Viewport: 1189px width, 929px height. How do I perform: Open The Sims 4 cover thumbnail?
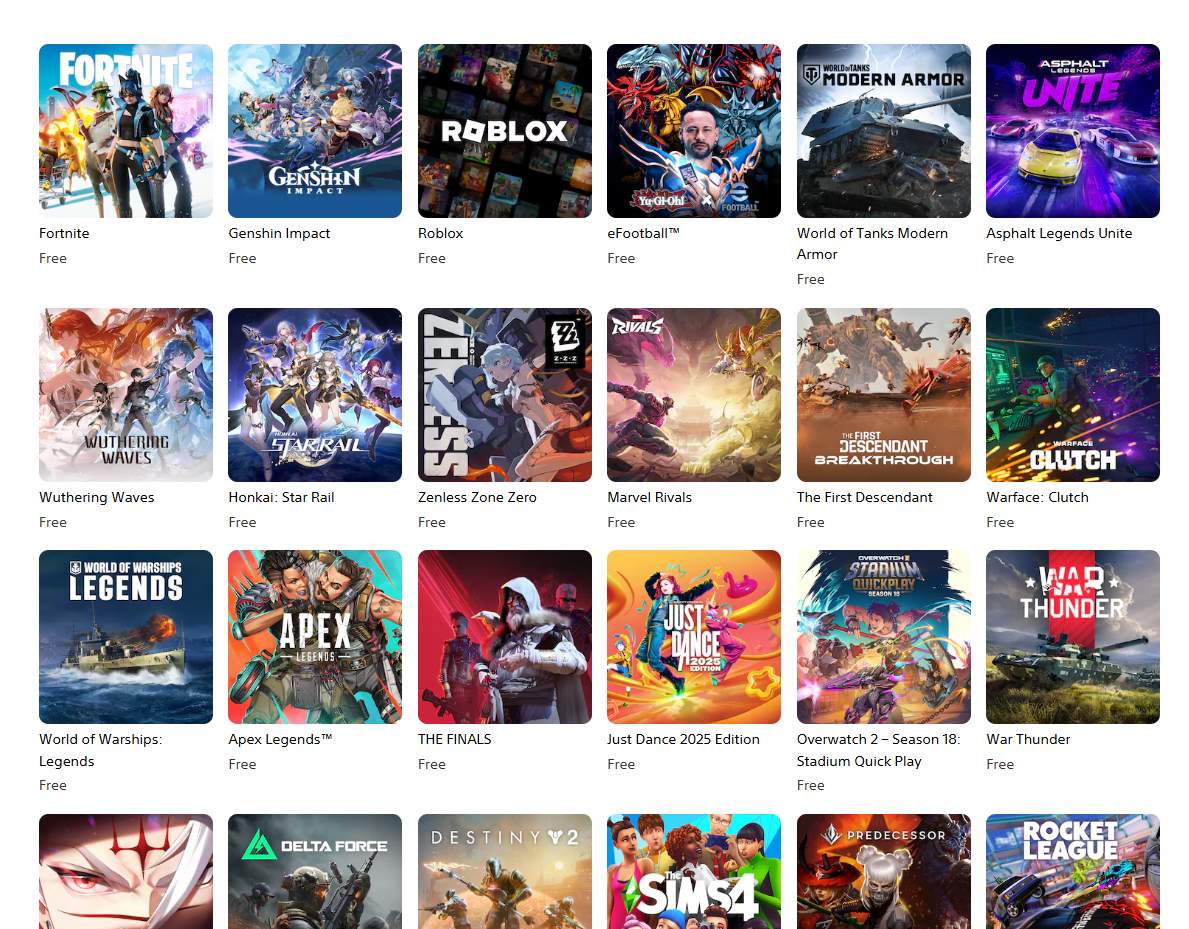694,871
